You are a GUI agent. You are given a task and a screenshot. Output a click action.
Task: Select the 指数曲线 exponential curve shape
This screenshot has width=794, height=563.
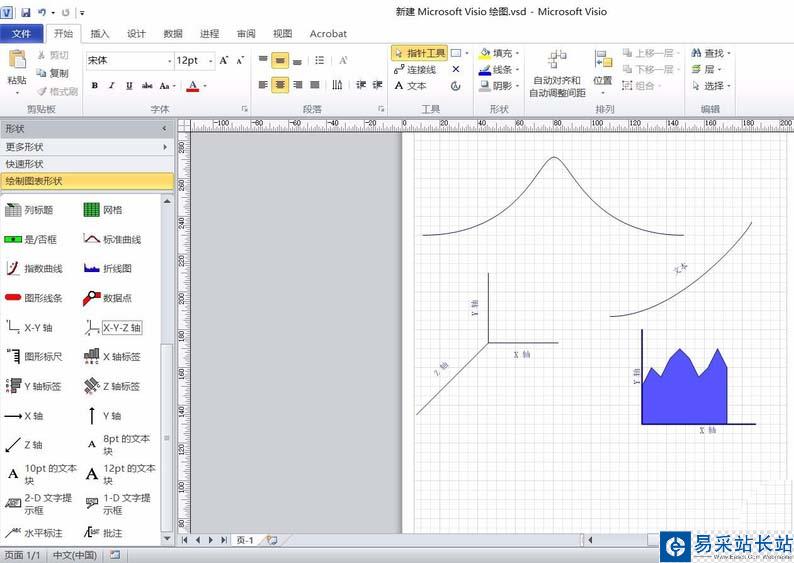coord(34,268)
